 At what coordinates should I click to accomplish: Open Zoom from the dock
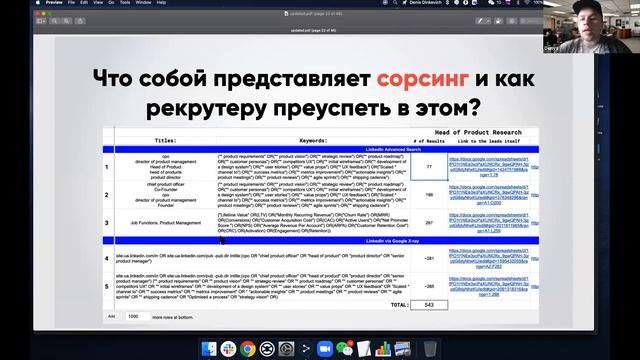pyautogui.click(x=325, y=349)
